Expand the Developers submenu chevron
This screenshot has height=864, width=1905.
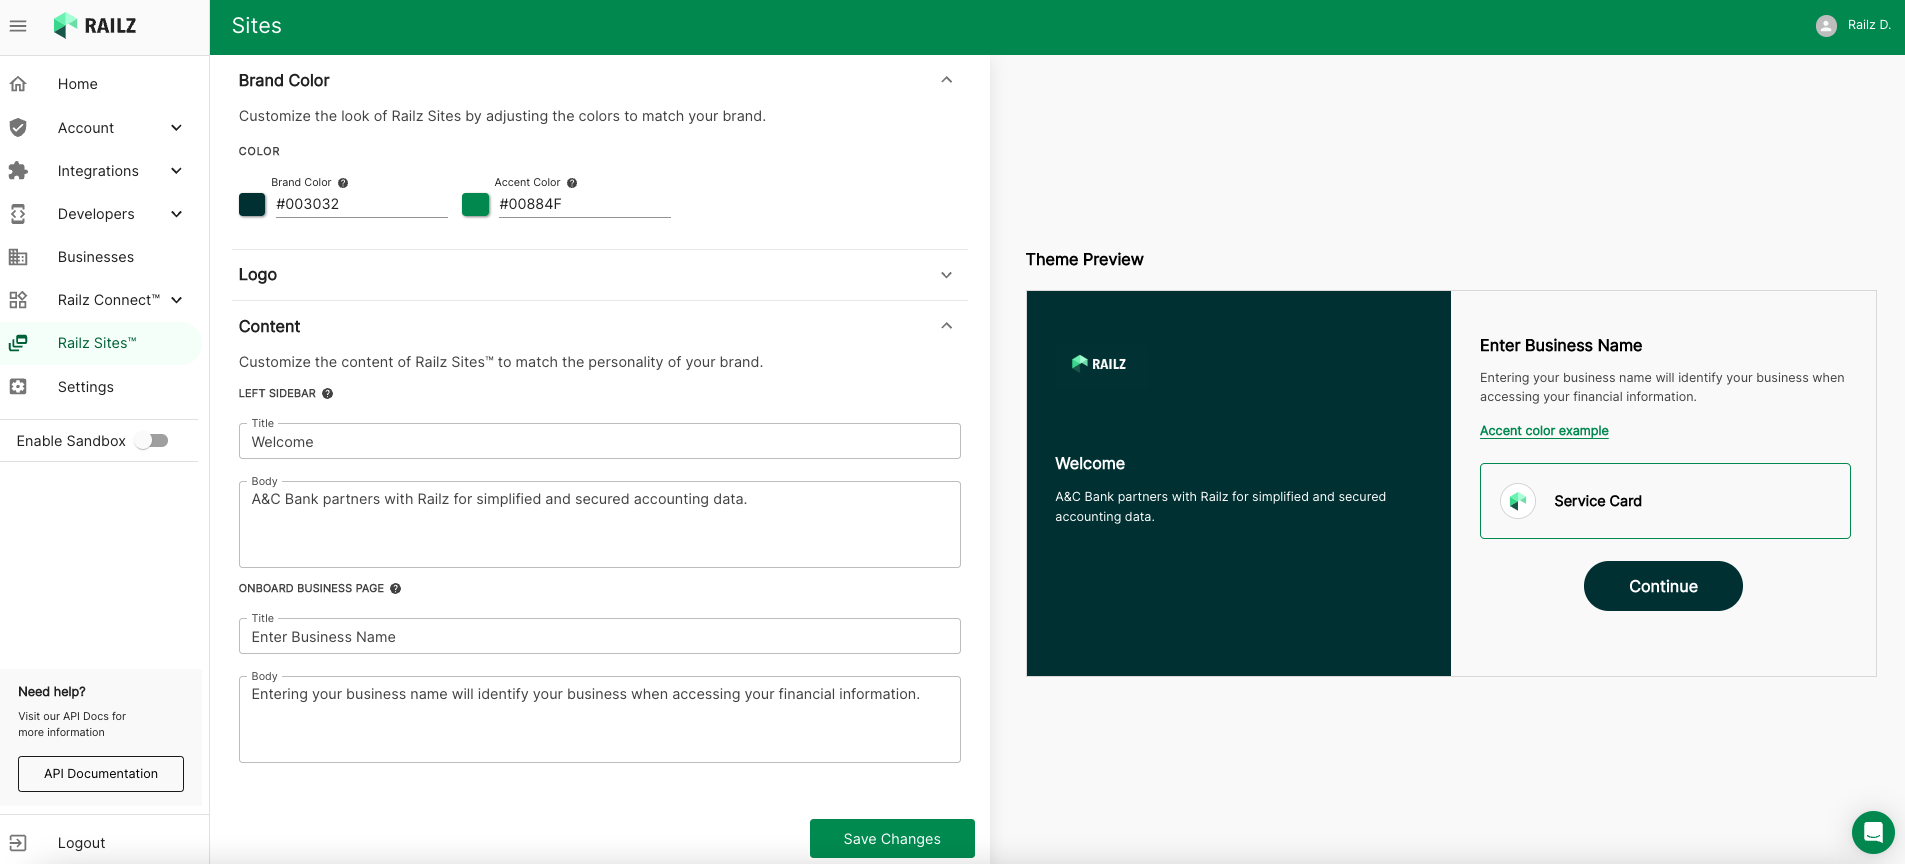(177, 214)
